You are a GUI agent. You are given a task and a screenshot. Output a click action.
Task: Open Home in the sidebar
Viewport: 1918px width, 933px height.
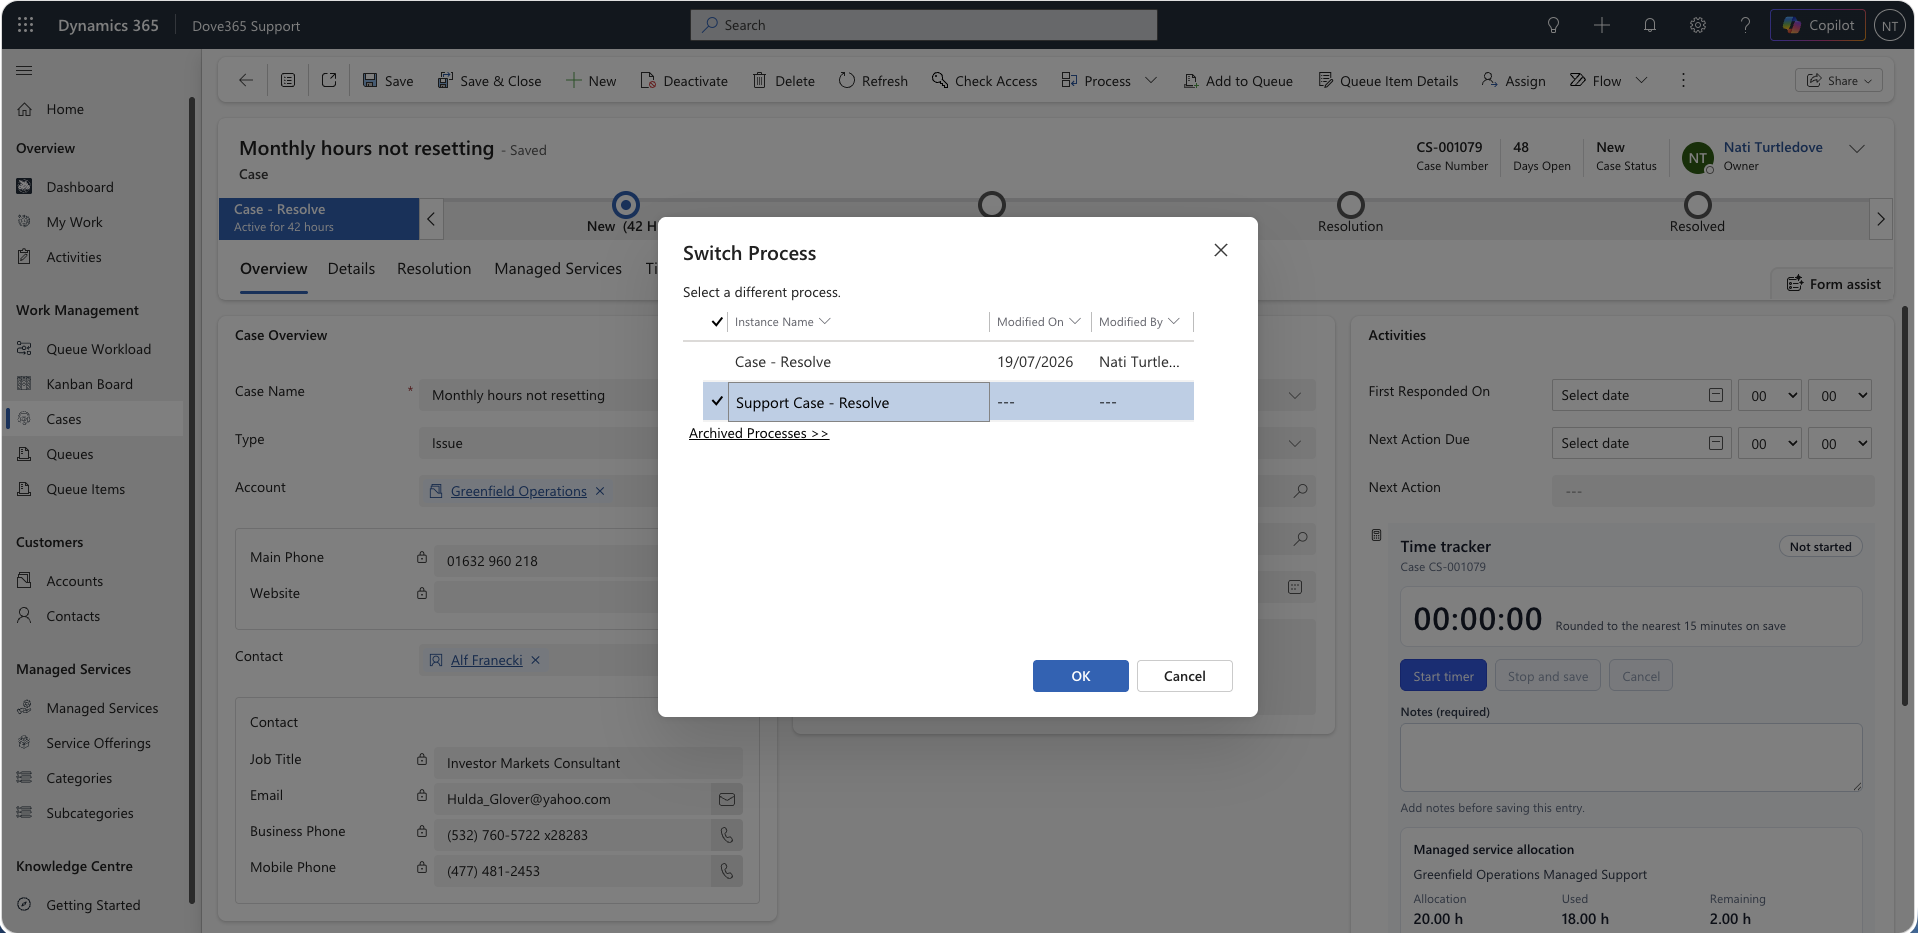pyautogui.click(x=65, y=109)
